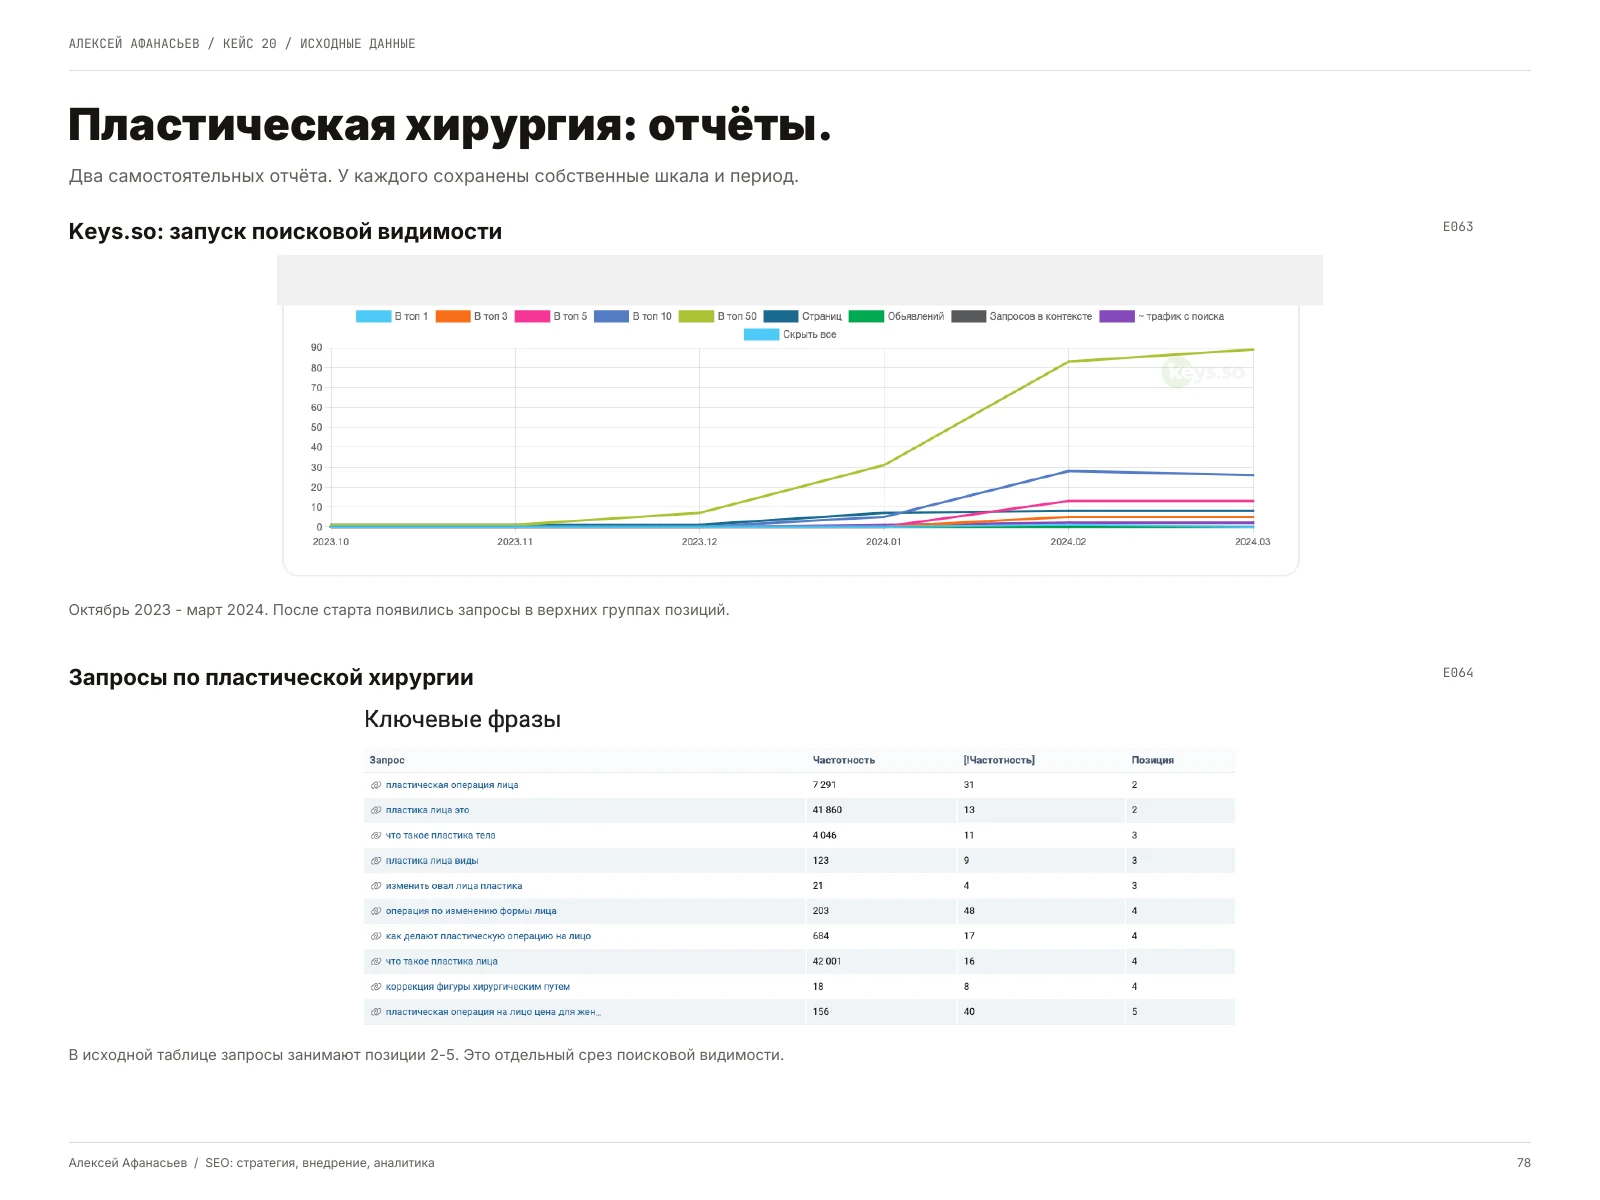Toggle the 'В топ 3' legend series
The image size is (1600, 1200).
(x=472, y=316)
